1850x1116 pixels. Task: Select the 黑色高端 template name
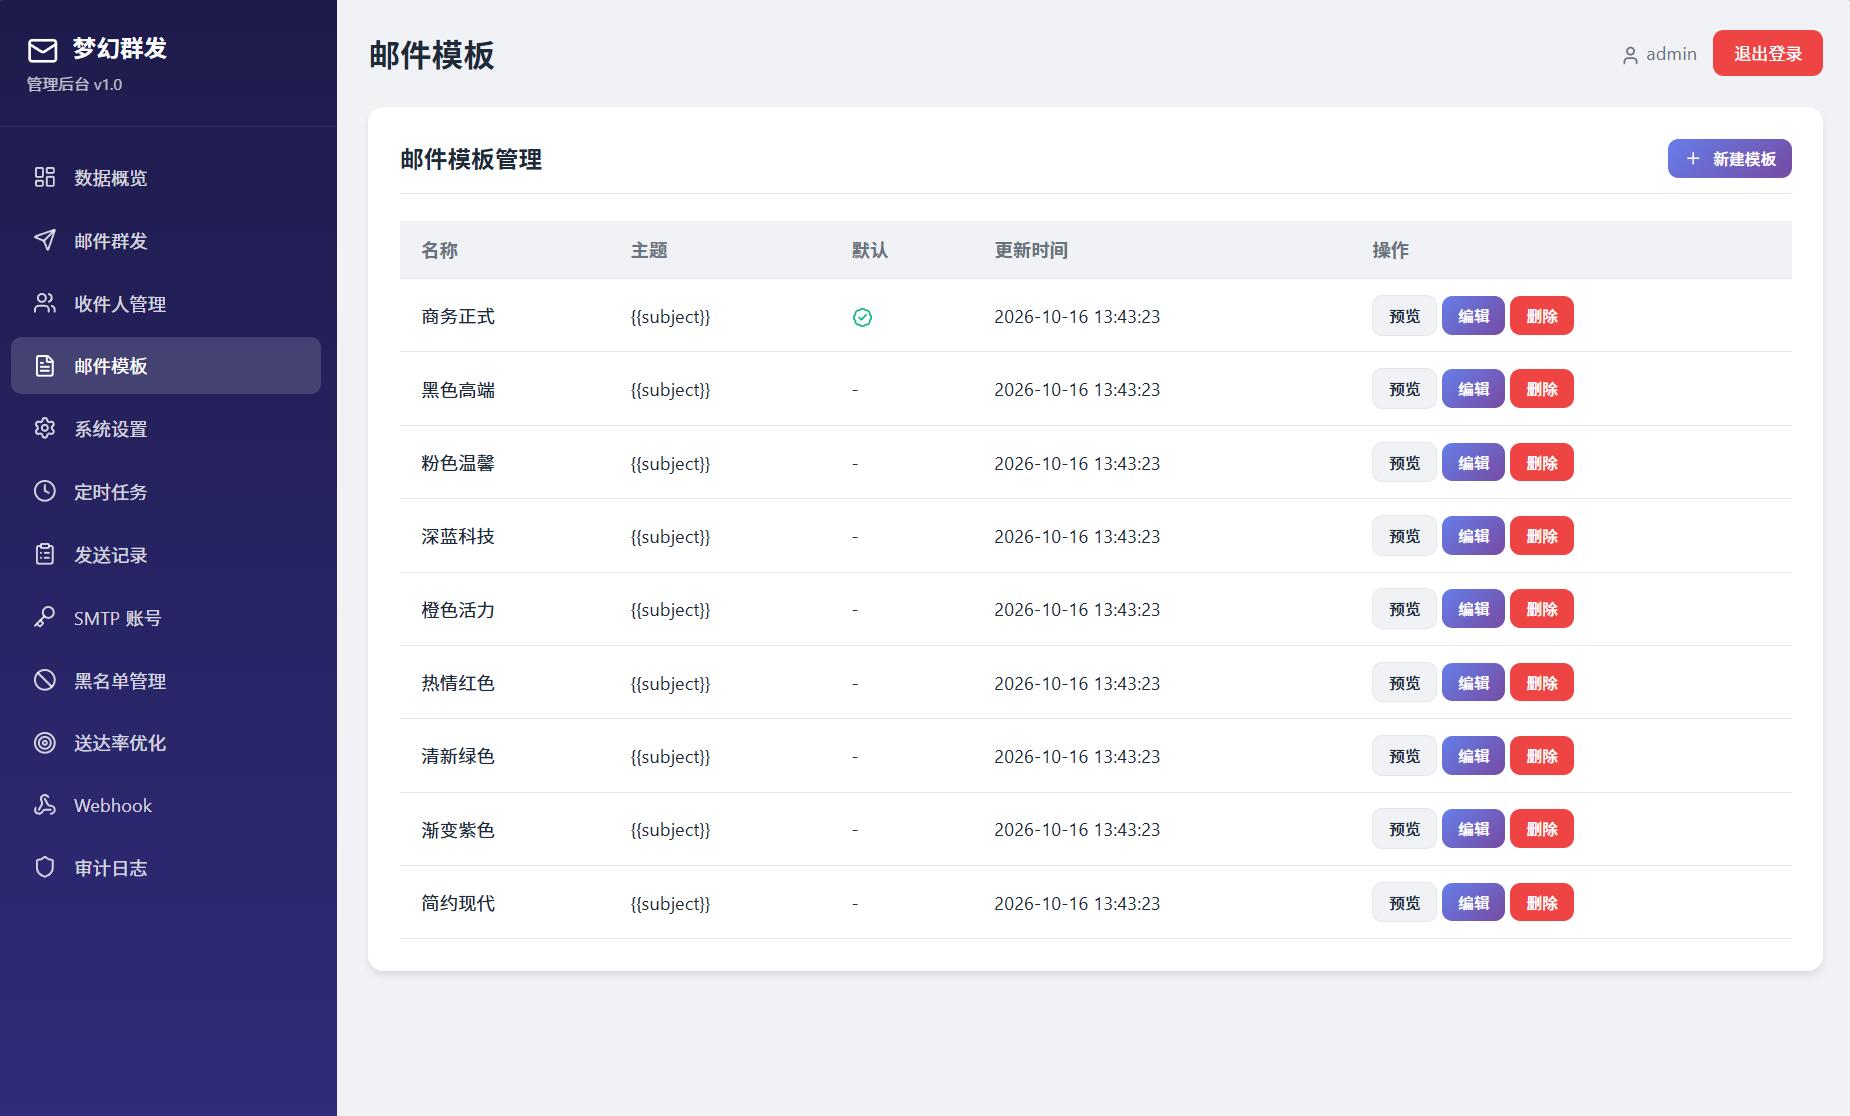tap(458, 390)
